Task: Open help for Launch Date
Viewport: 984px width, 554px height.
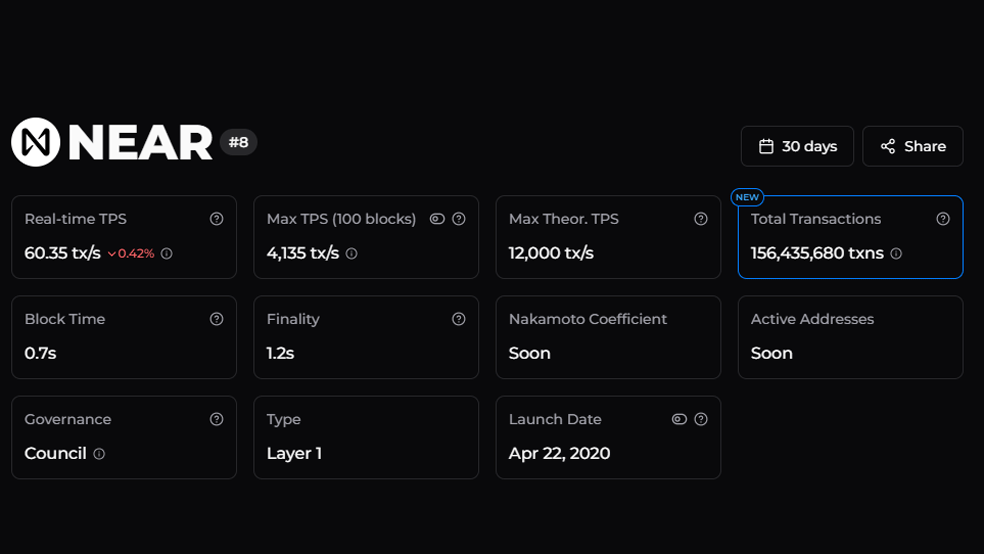Action: (701, 419)
